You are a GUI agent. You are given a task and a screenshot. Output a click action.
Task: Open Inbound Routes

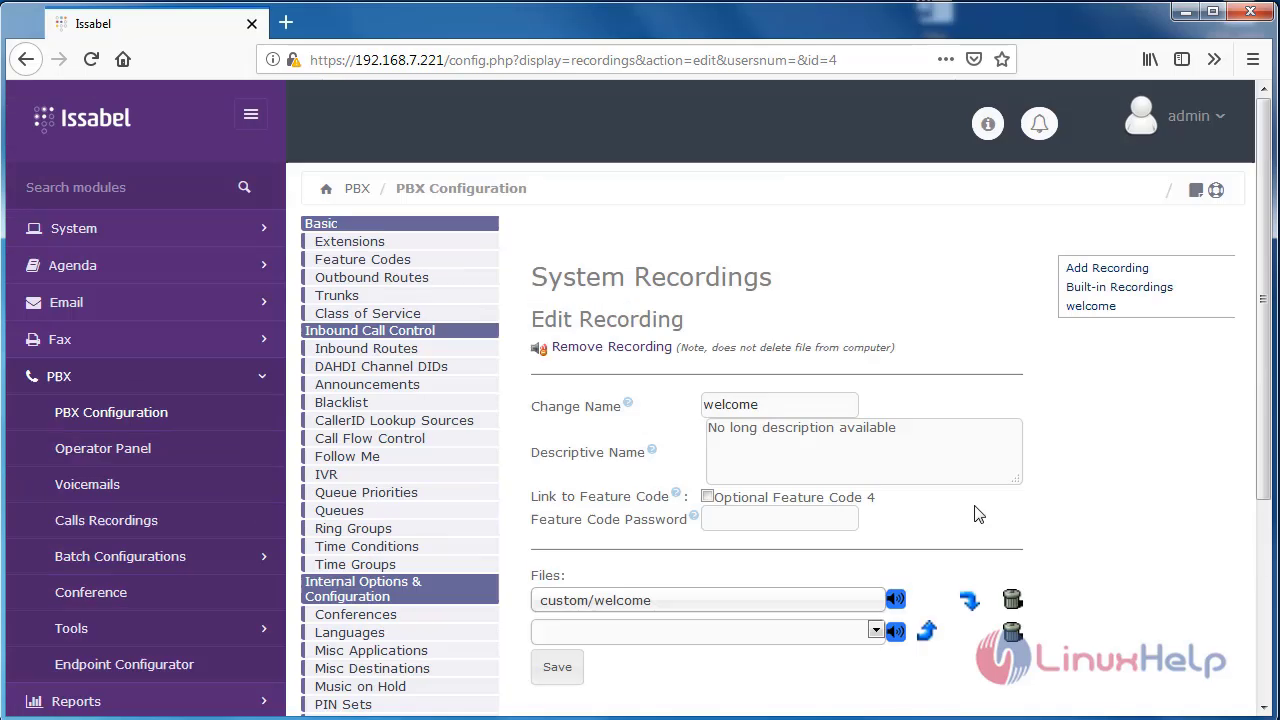click(366, 348)
